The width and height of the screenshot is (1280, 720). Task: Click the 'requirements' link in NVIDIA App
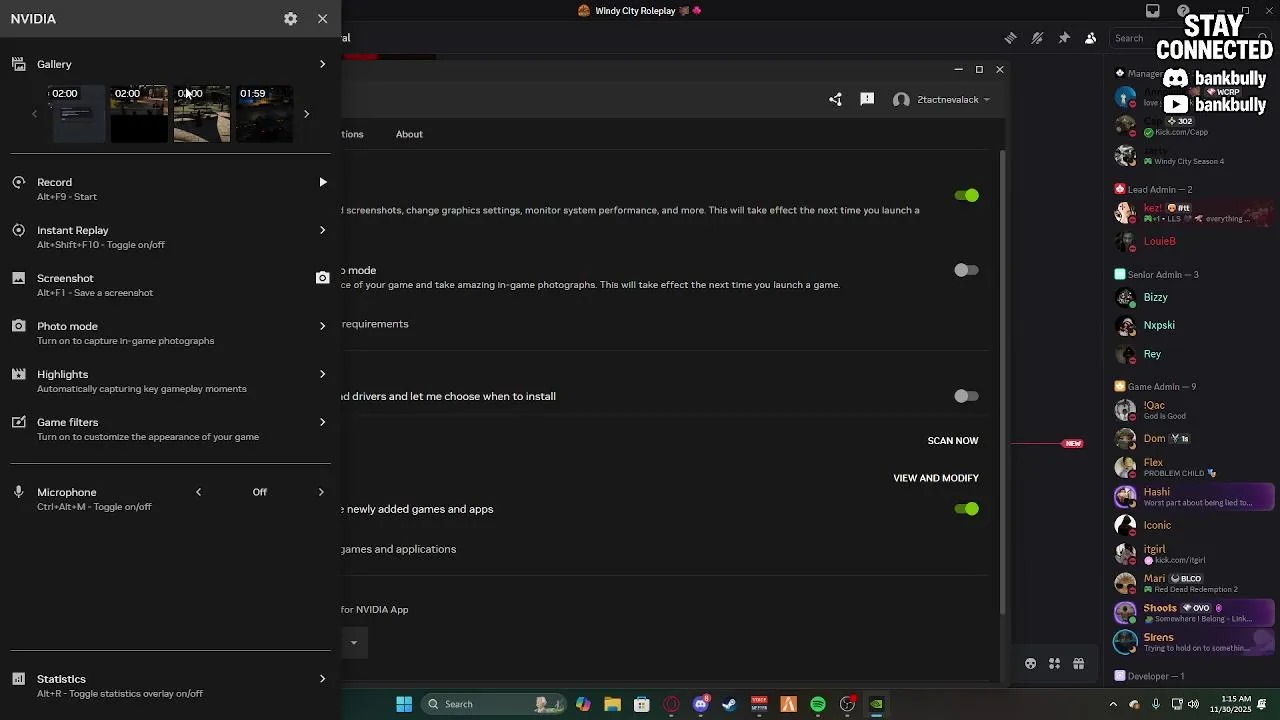tap(375, 324)
